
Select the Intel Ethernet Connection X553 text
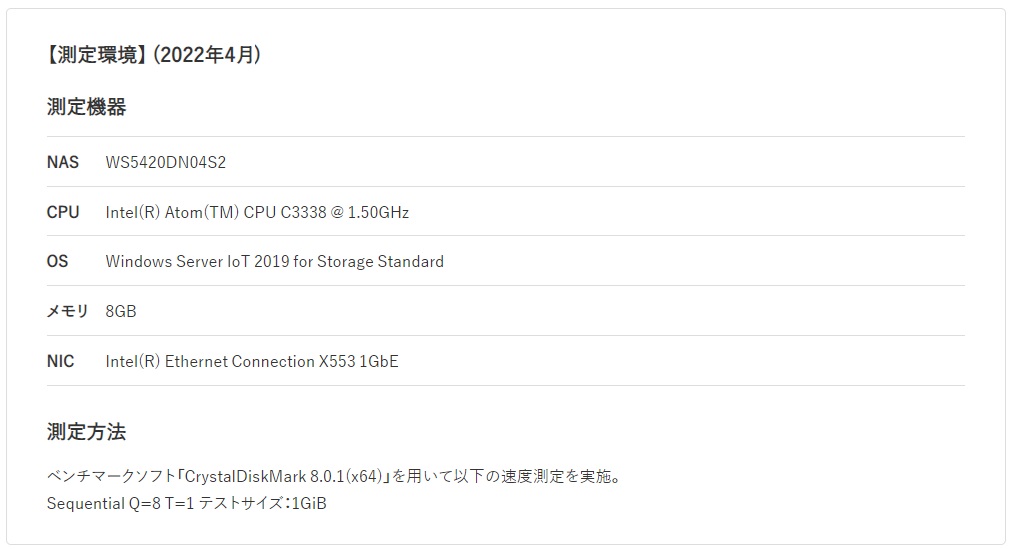231,361
